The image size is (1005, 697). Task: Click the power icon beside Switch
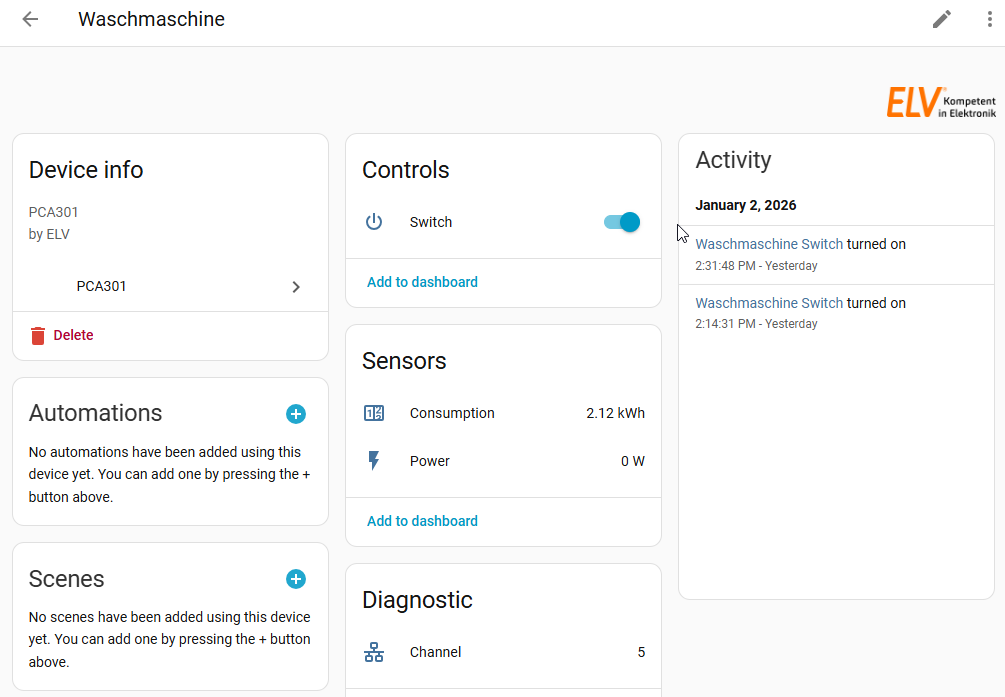(374, 222)
